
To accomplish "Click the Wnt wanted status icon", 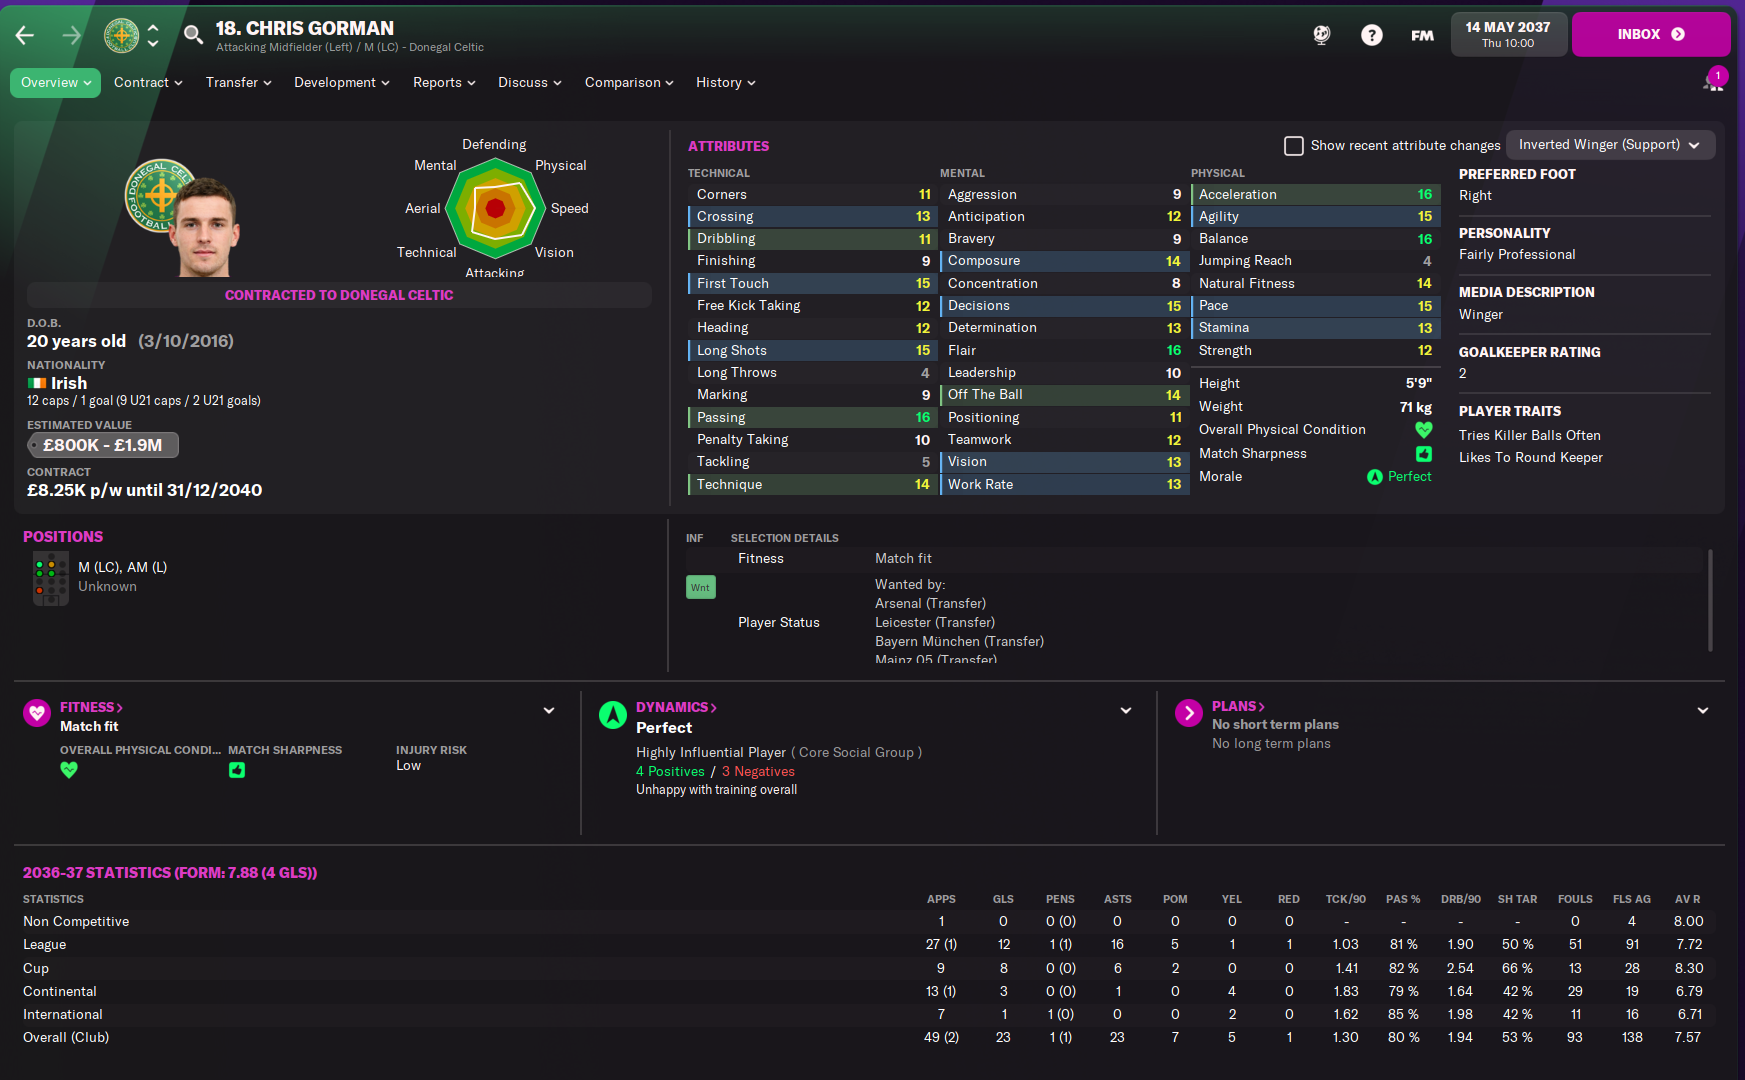I will click(700, 587).
